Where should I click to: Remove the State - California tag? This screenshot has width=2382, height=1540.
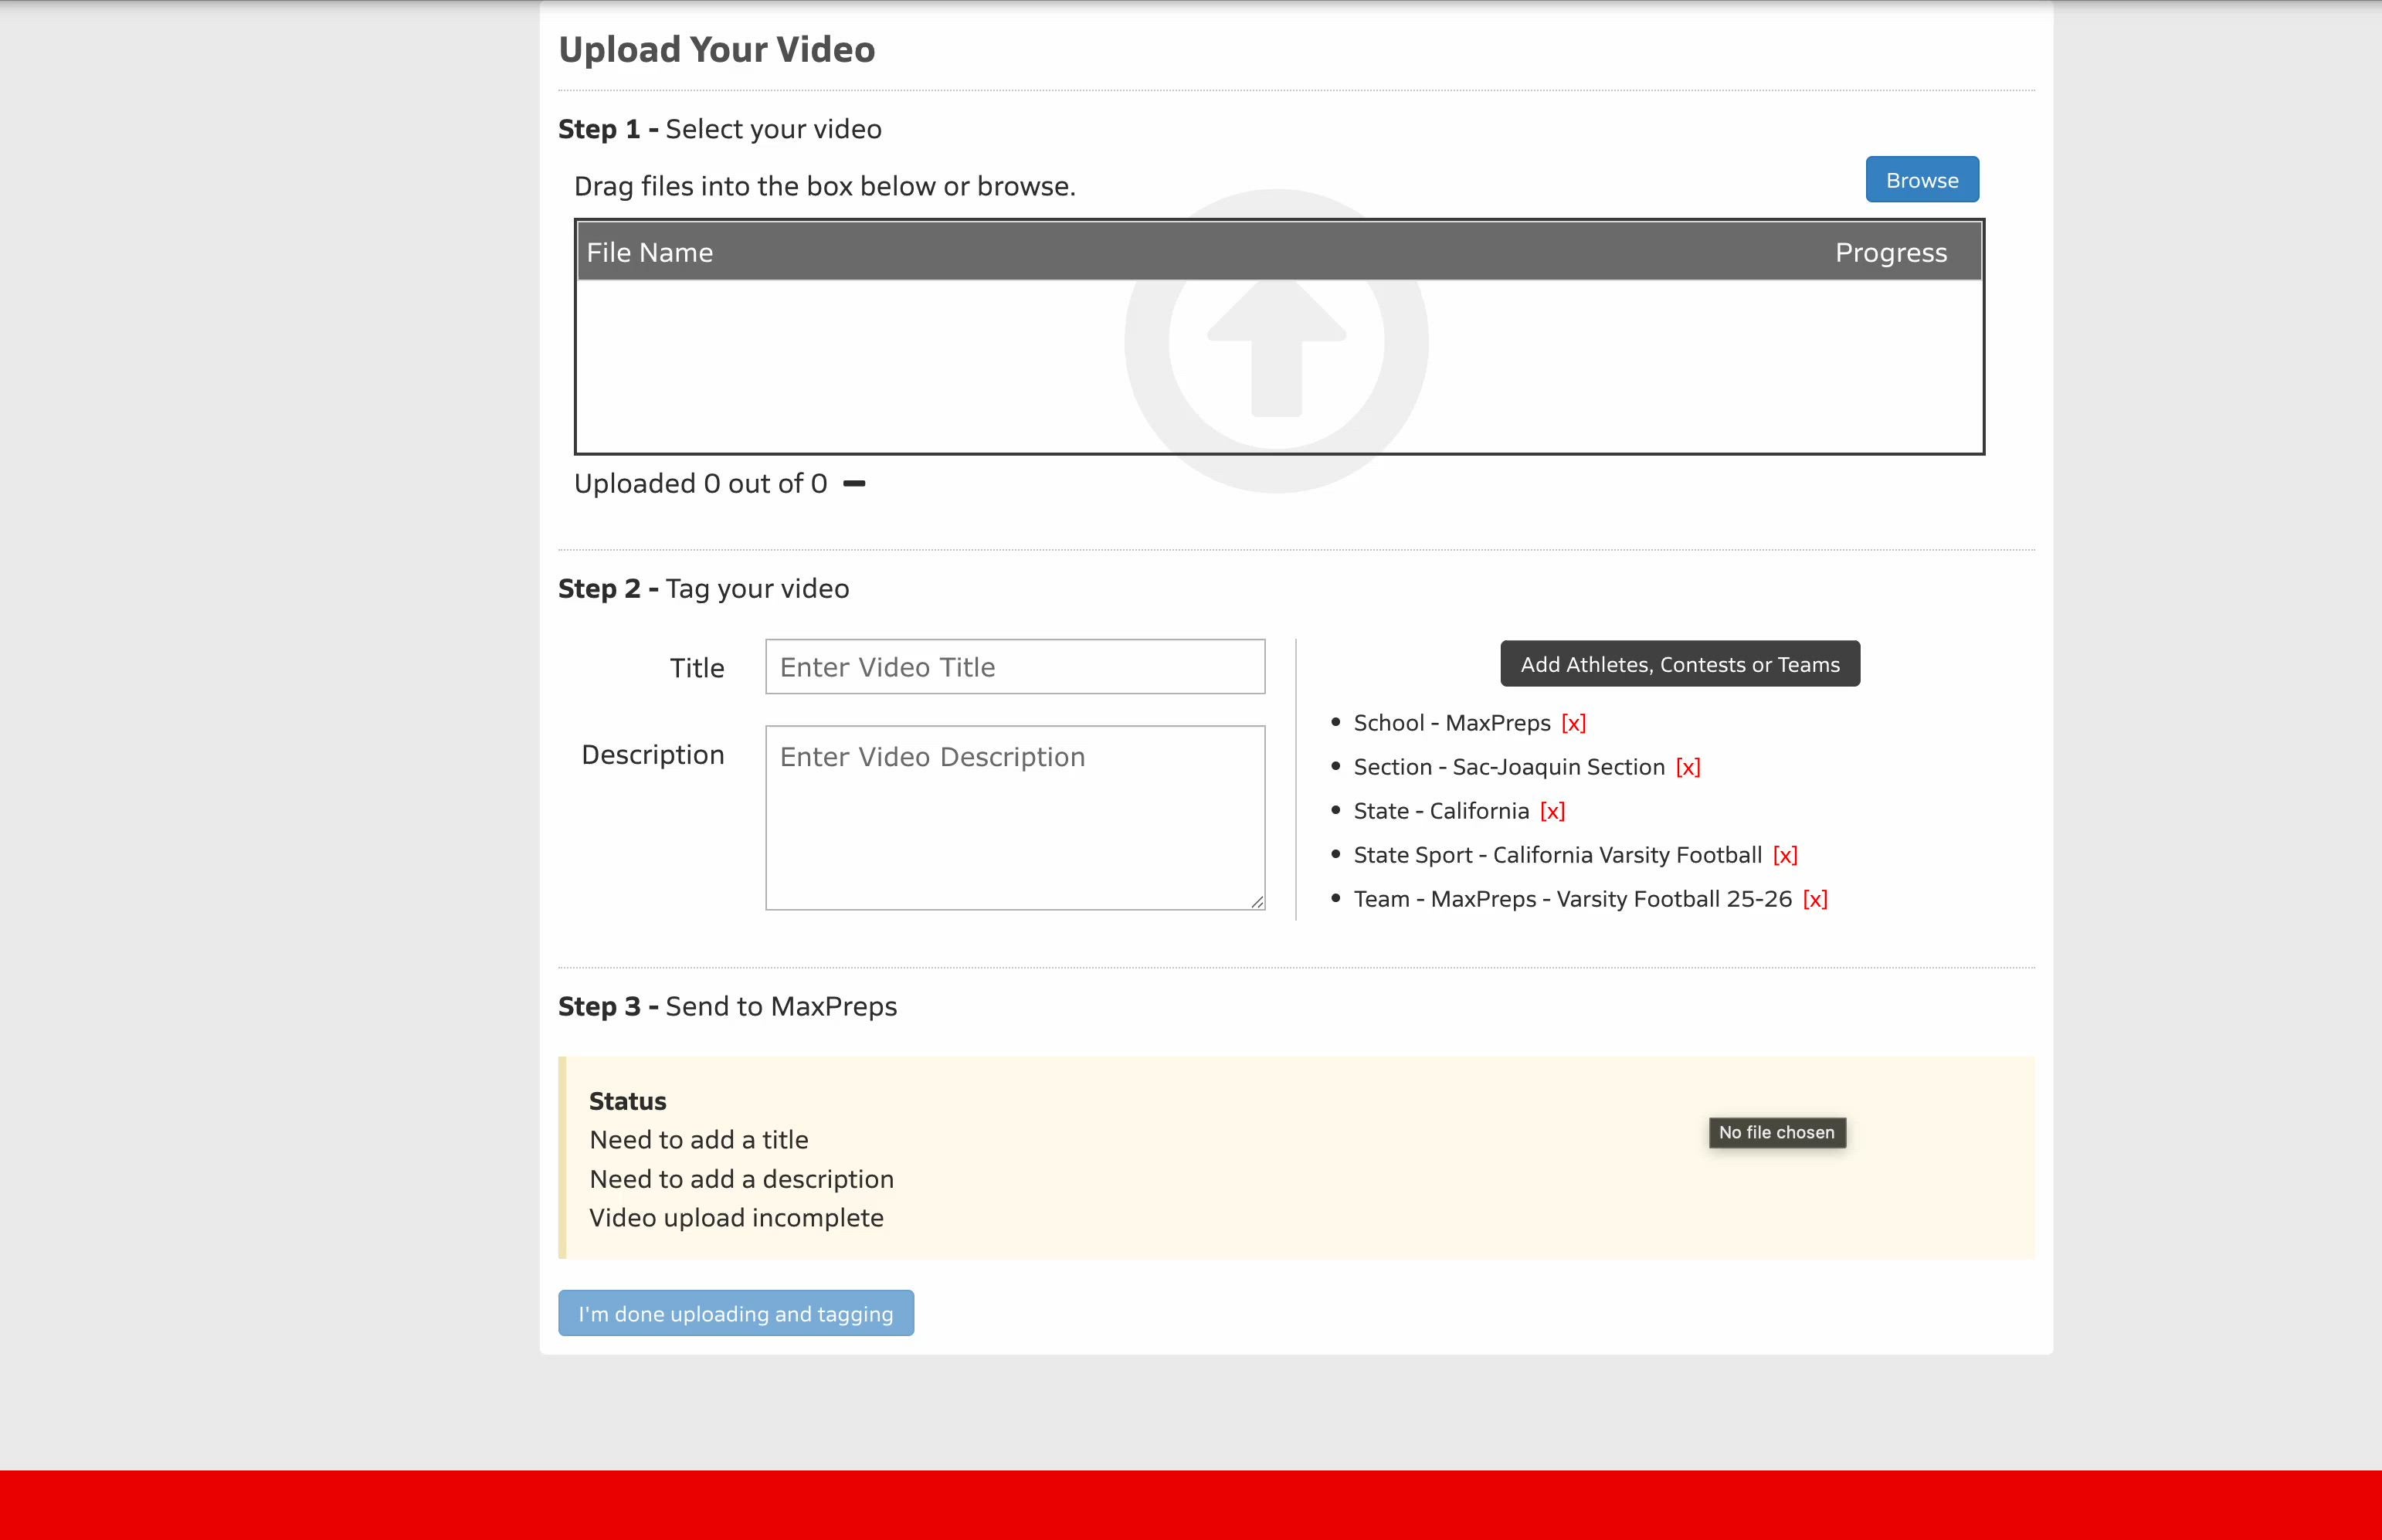[1552, 811]
